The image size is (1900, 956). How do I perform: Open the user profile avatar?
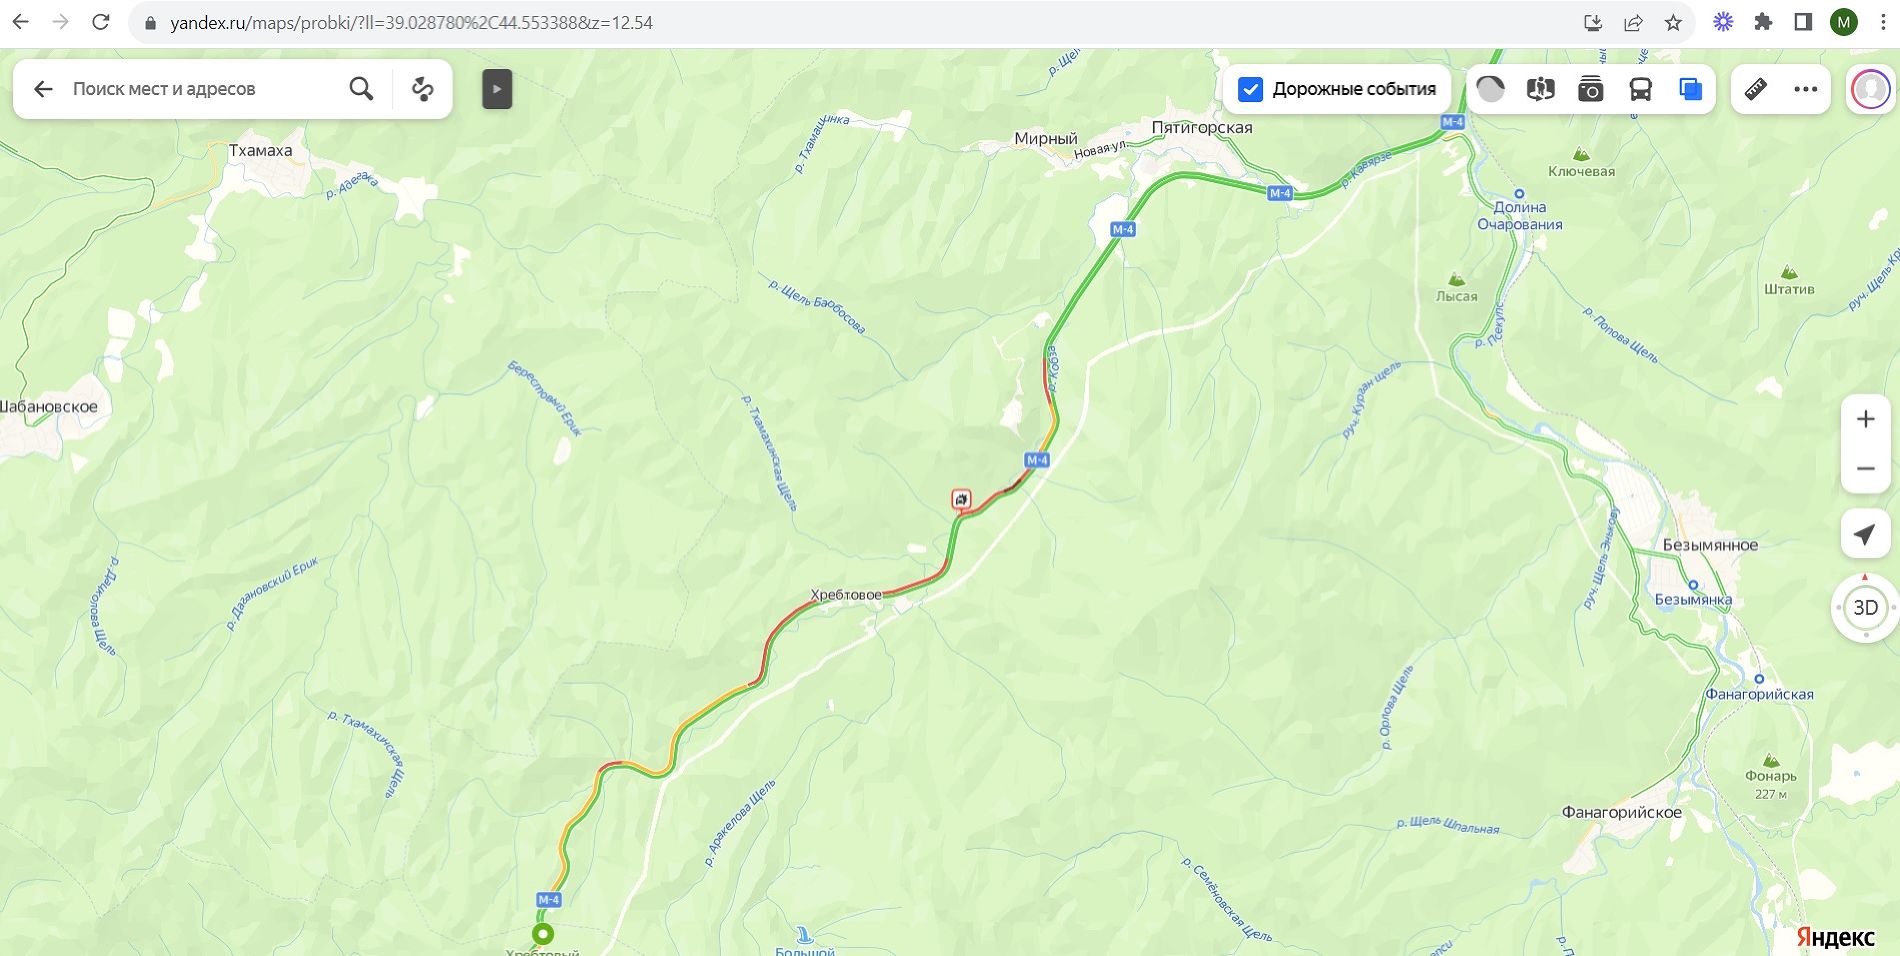tap(1871, 89)
